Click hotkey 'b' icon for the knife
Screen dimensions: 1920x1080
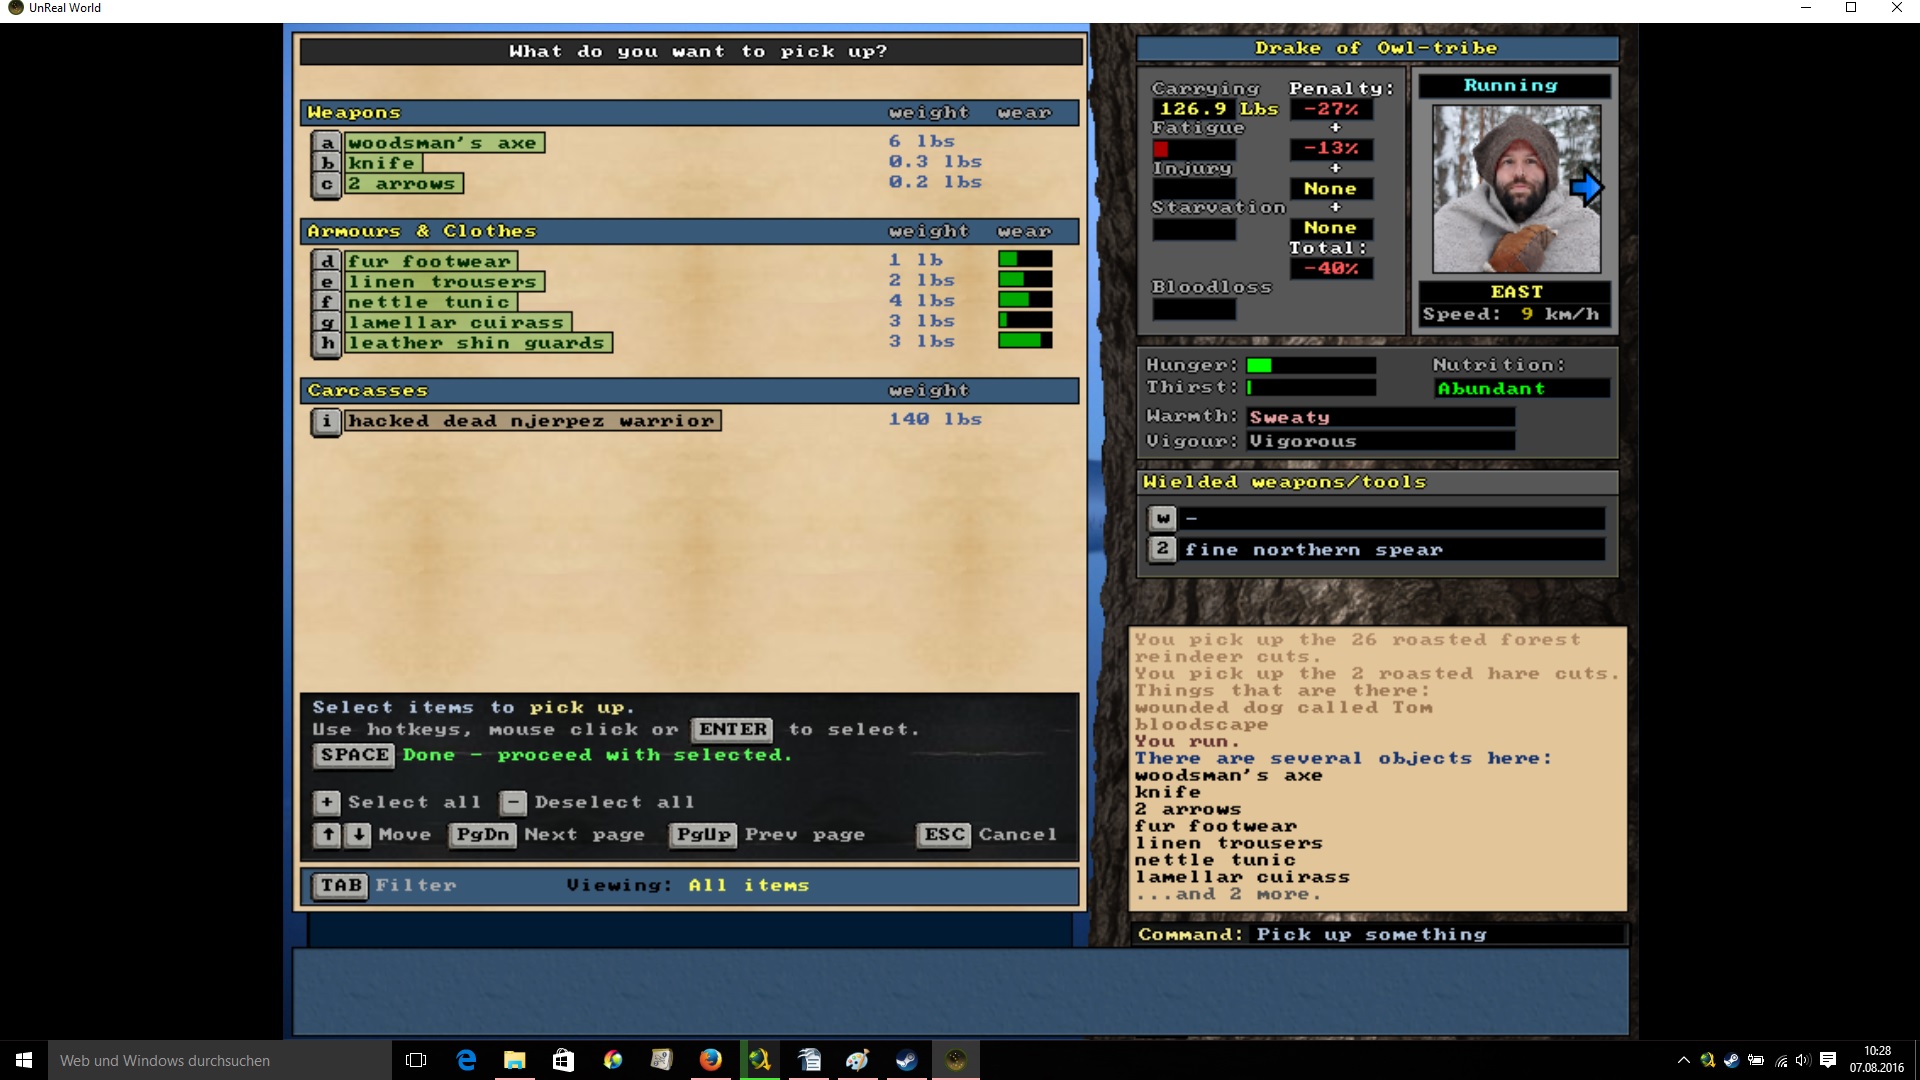click(x=327, y=163)
